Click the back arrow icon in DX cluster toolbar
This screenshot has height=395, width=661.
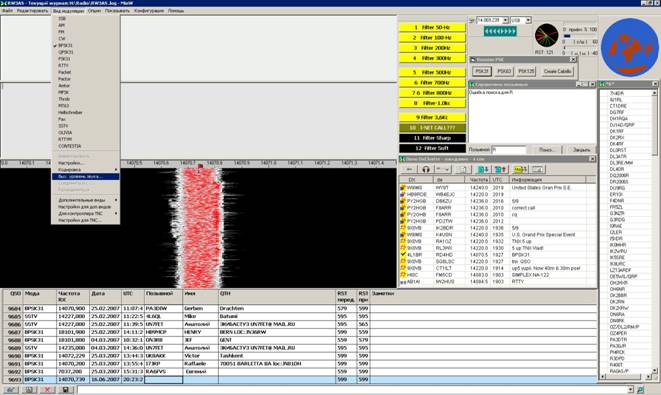tap(409, 169)
